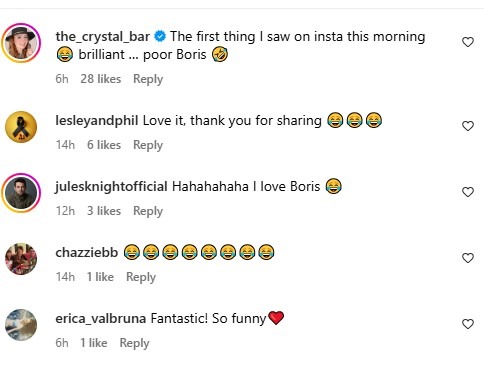The image size is (484, 367).
Task: Like lesleyandphil's comment with the heart icon
Action: (468, 126)
